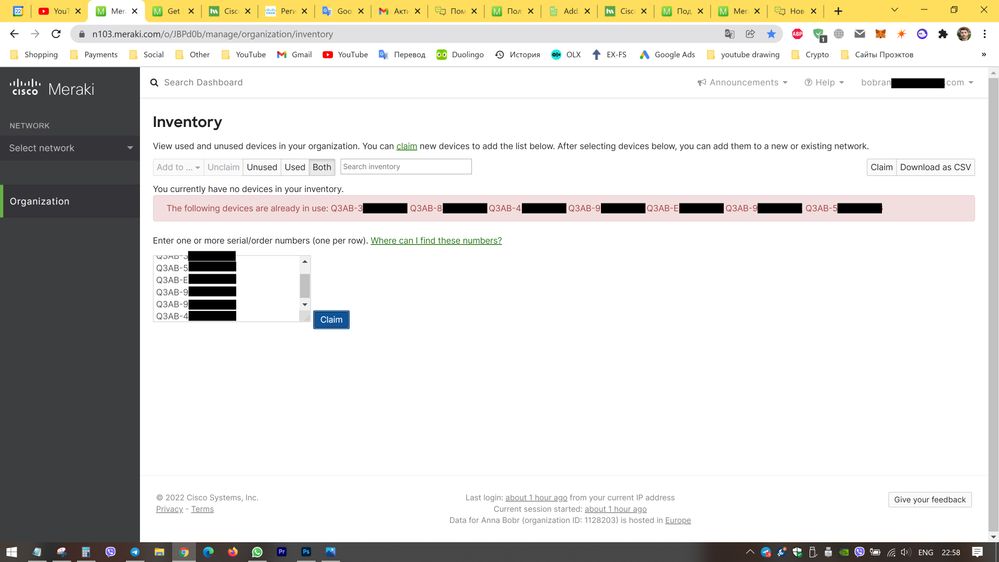Open File Explorer from the taskbar
Viewport: 999px width, 562px height.
tap(159, 552)
